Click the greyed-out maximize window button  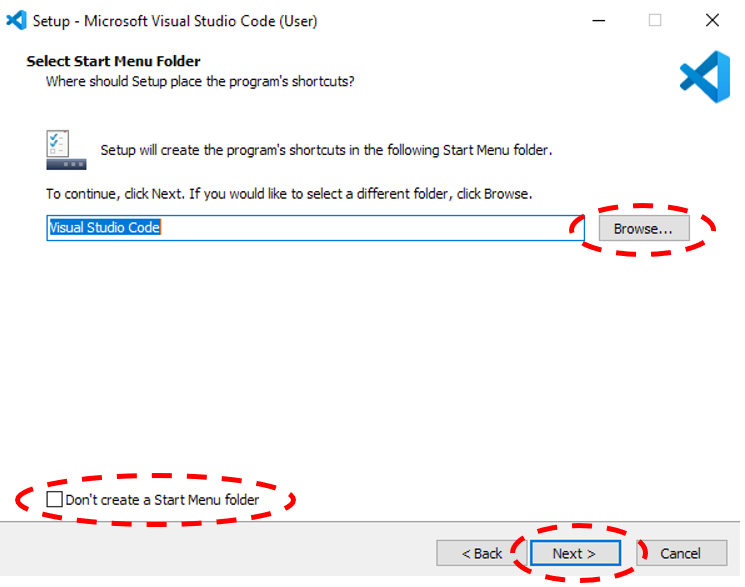655,20
